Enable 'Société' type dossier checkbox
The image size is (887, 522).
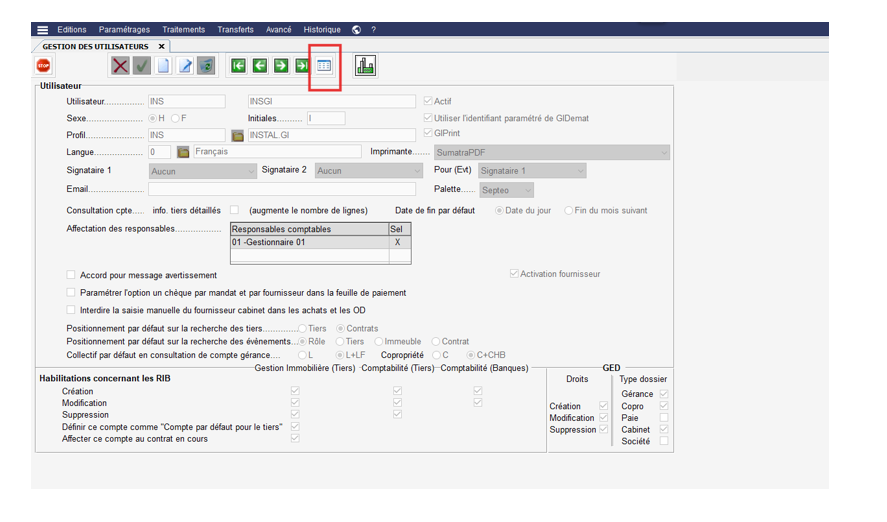[664, 441]
